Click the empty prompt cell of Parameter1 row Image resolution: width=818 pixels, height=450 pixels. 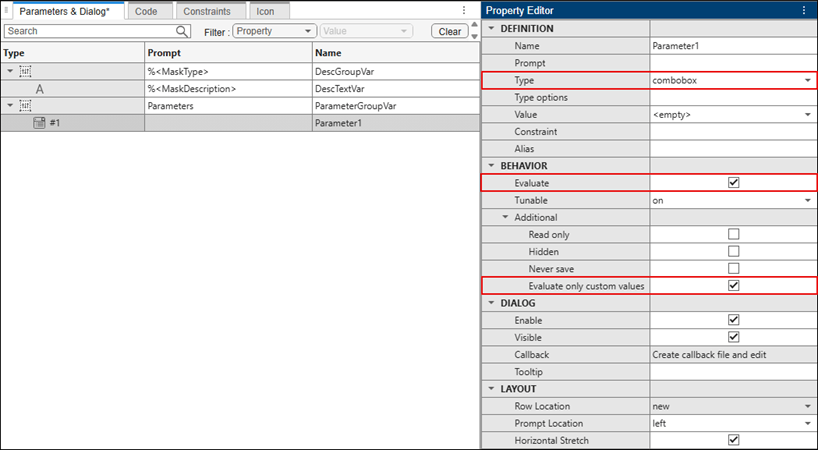[x=228, y=123]
